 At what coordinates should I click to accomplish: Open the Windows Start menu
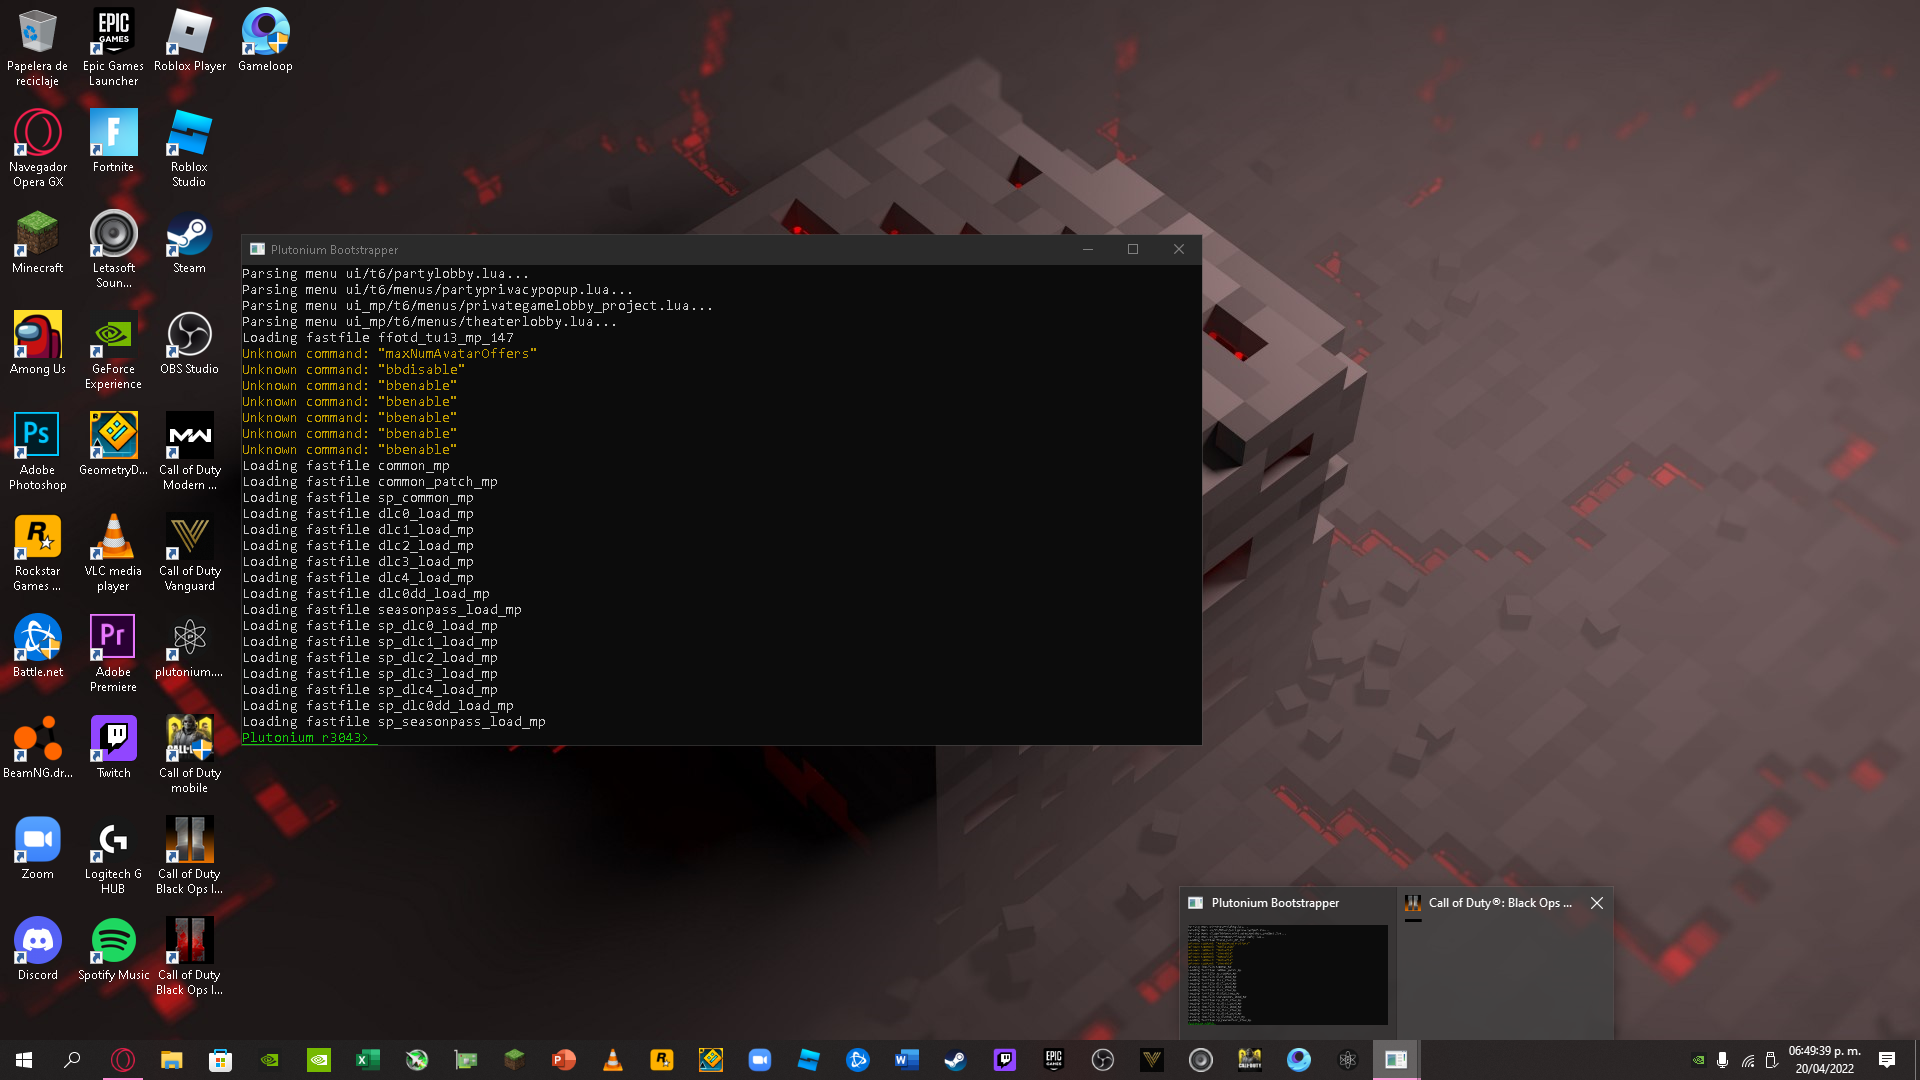[x=24, y=1060]
